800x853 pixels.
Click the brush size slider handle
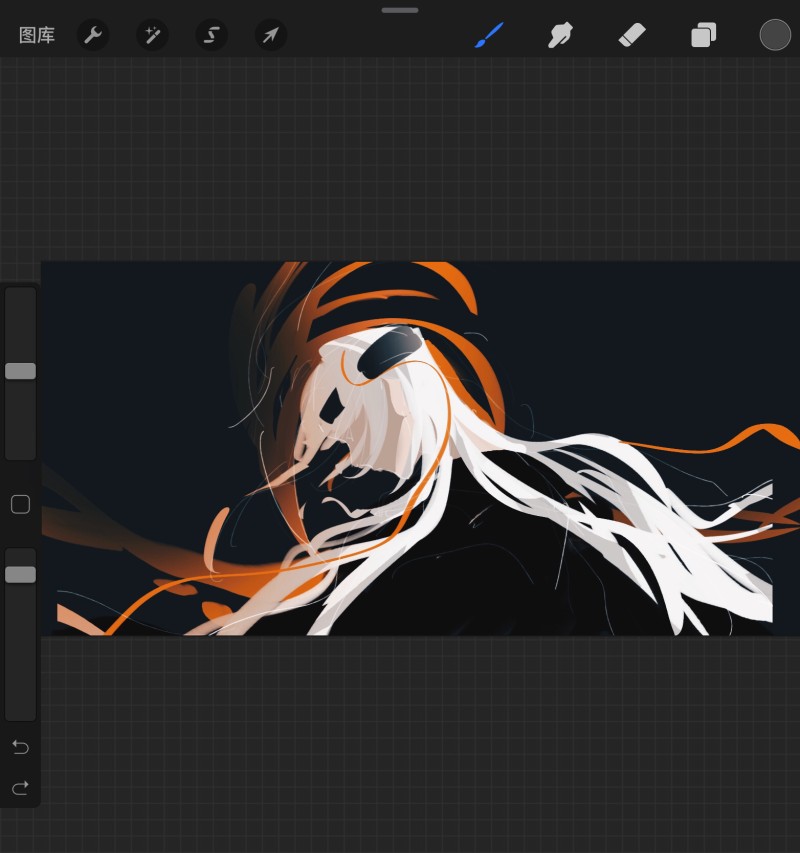pyautogui.click(x=21, y=371)
